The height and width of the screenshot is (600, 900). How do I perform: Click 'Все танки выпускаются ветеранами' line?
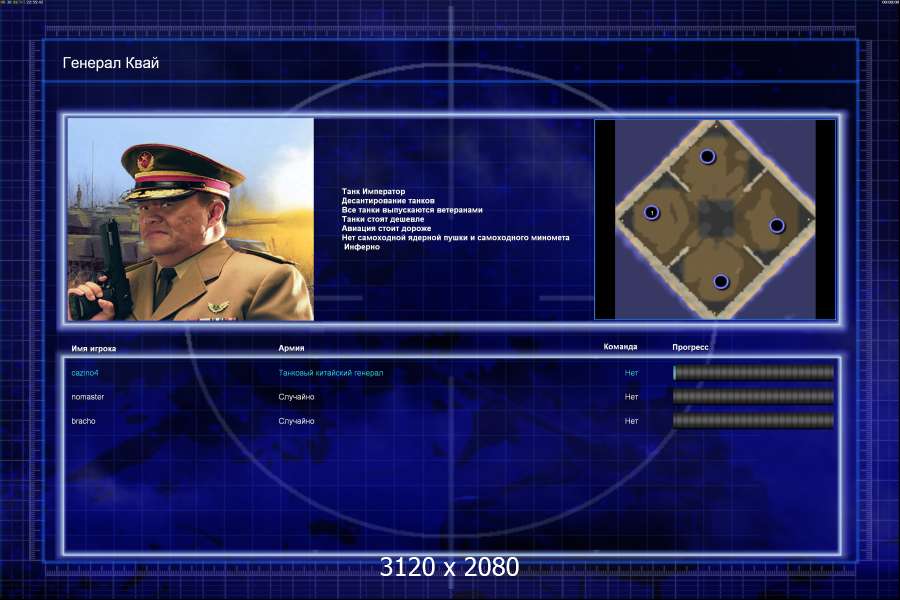coord(412,210)
